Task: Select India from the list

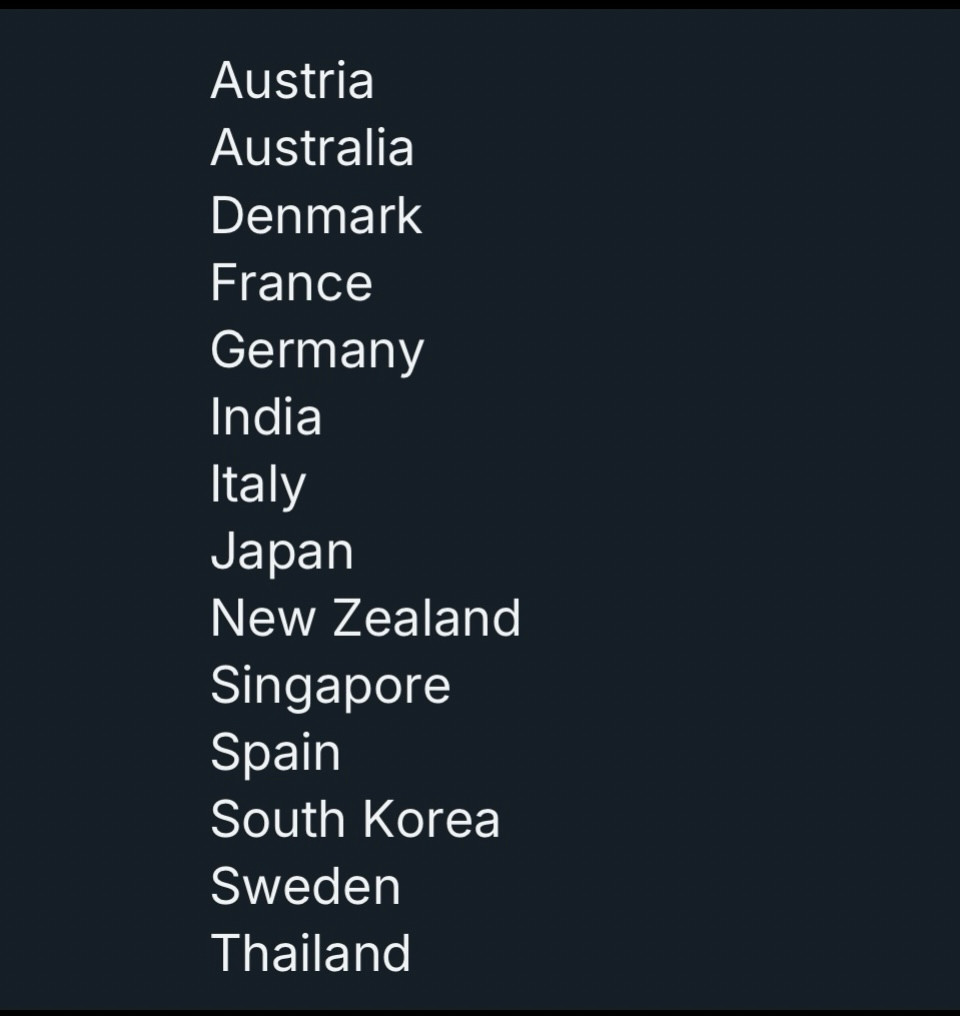Action: [266, 416]
